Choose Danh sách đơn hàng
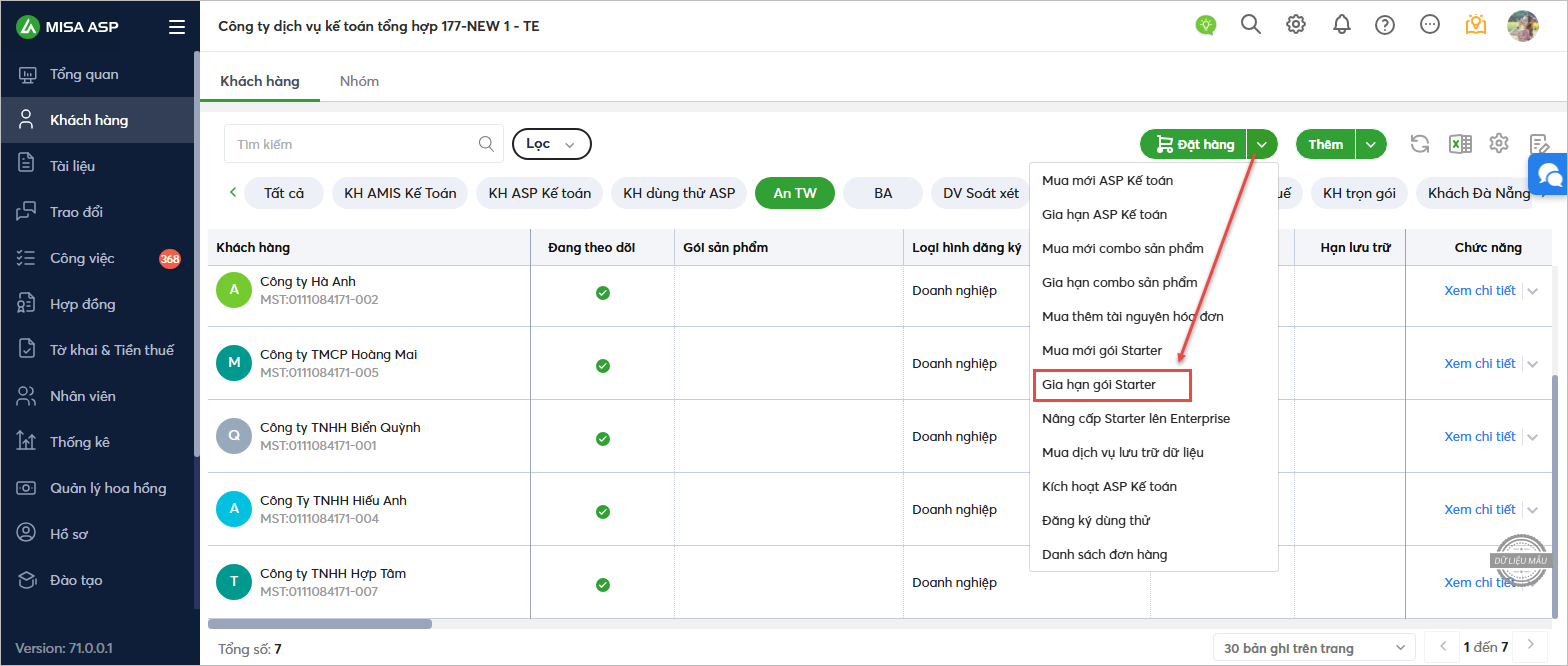Image resolution: width=1568 pixels, height=666 pixels. pyautogui.click(x=1154, y=555)
